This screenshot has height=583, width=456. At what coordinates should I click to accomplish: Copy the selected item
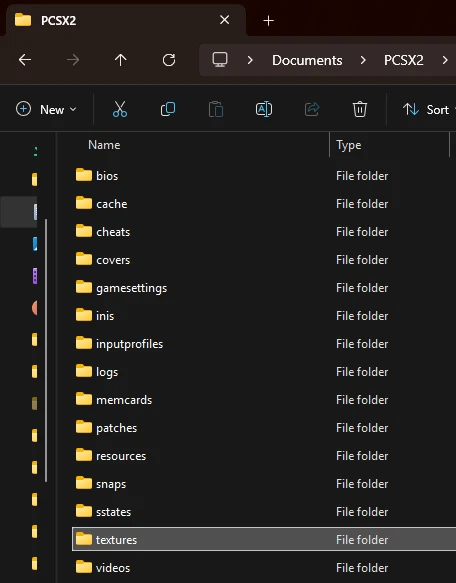pyautogui.click(x=168, y=109)
